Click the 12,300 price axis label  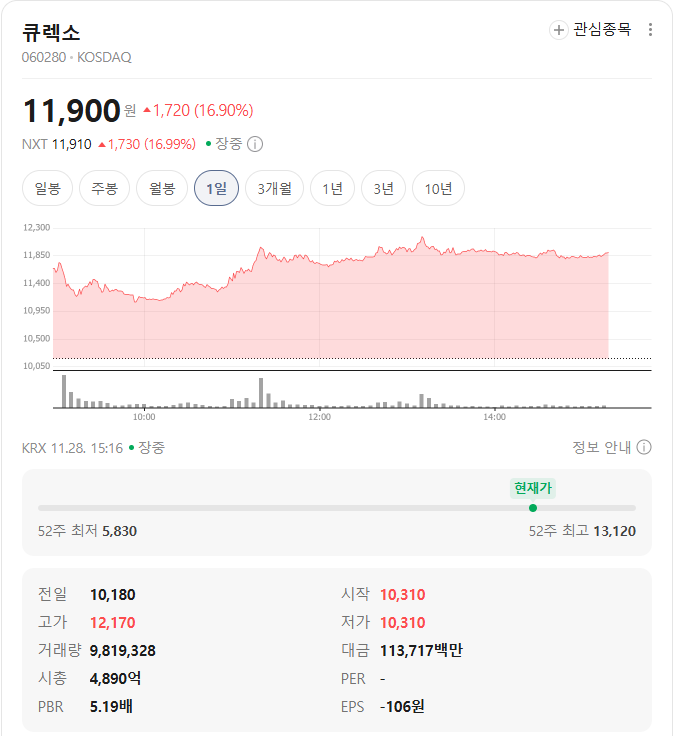[37, 228]
